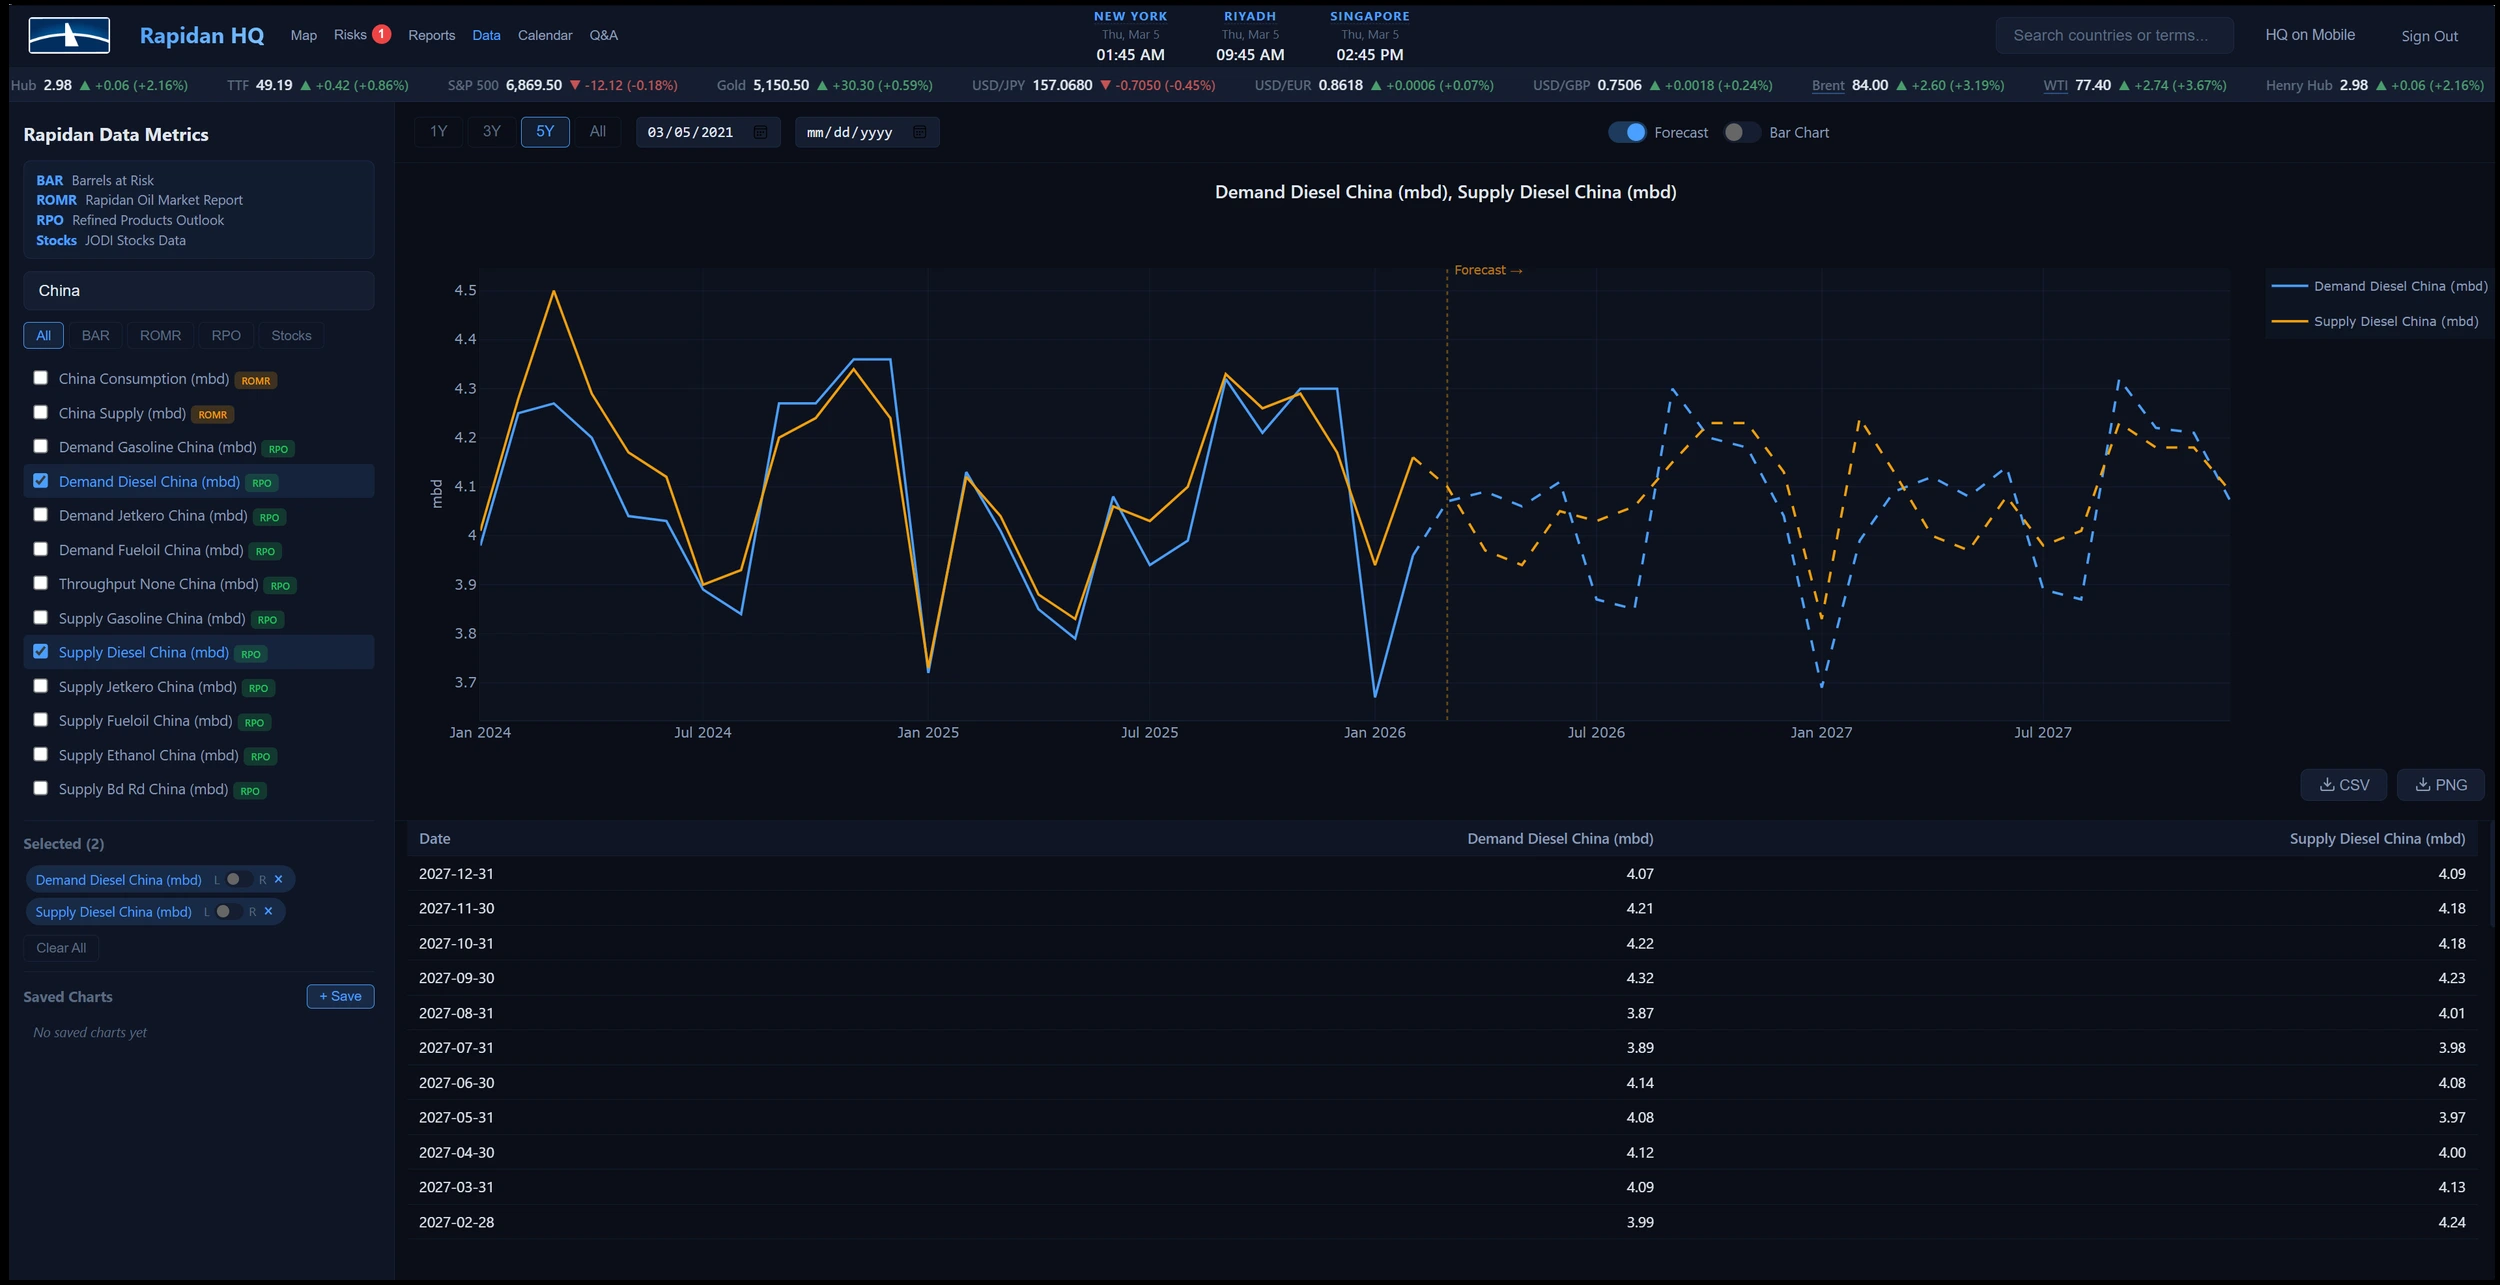Open the calendar icon beside 03/05/2021

click(758, 131)
